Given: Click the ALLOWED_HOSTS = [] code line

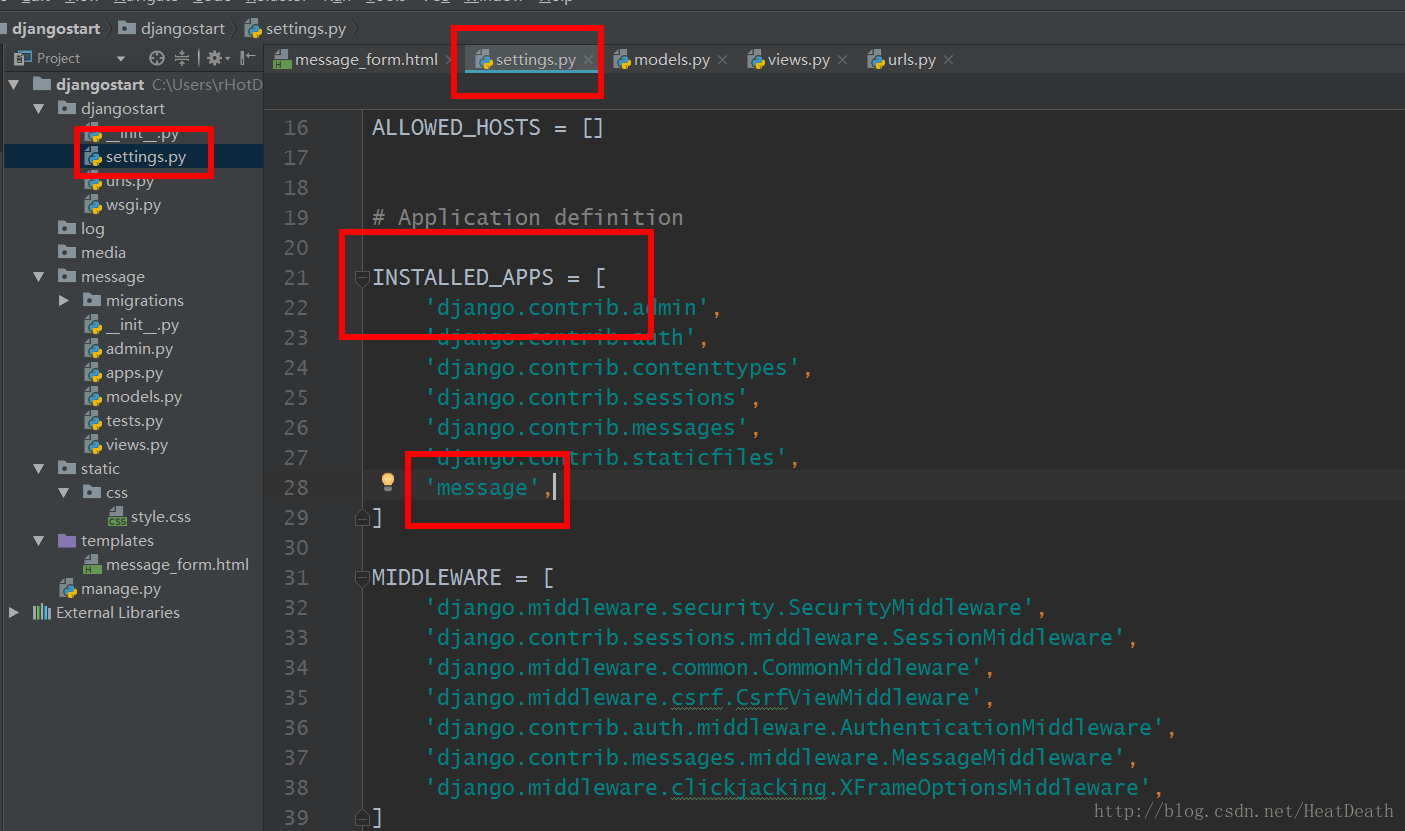Looking at the screenshot, I should click(x=488, y=127).
